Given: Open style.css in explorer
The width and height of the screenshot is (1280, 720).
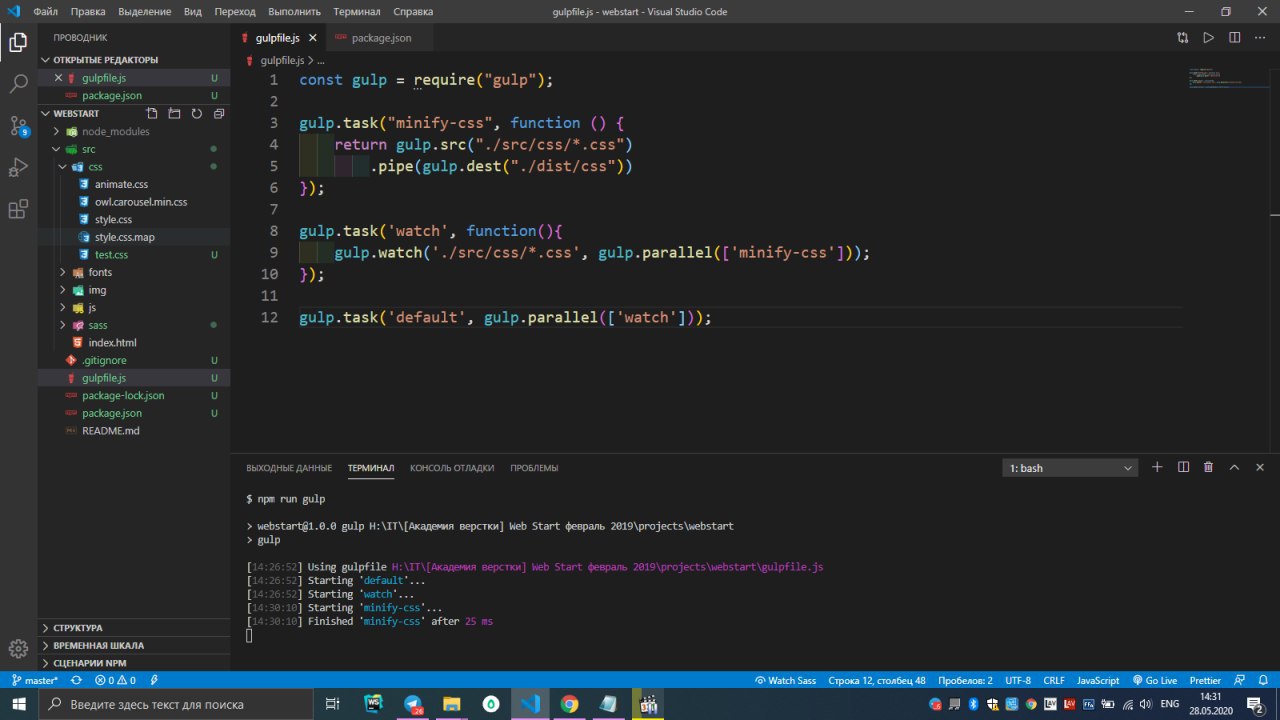Looking at the screenshot, I should coord(113,219).
